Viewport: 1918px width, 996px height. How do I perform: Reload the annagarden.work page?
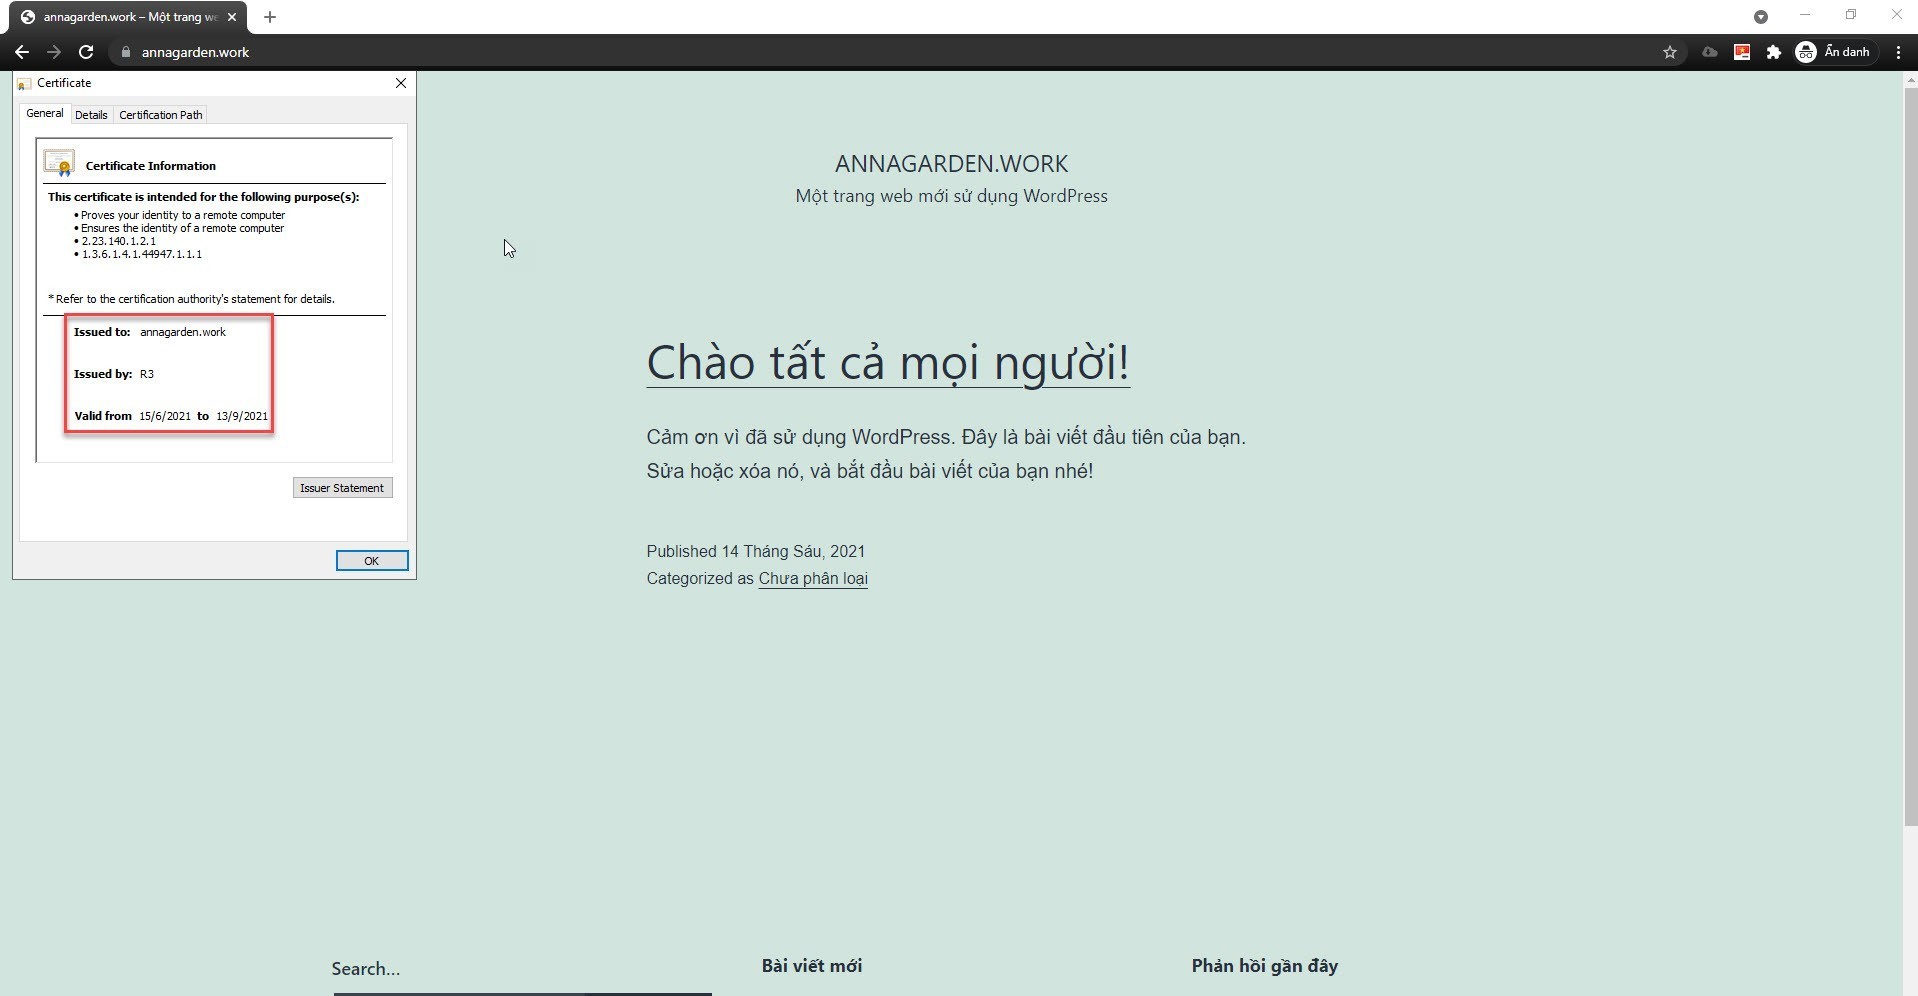pos(86,52)
